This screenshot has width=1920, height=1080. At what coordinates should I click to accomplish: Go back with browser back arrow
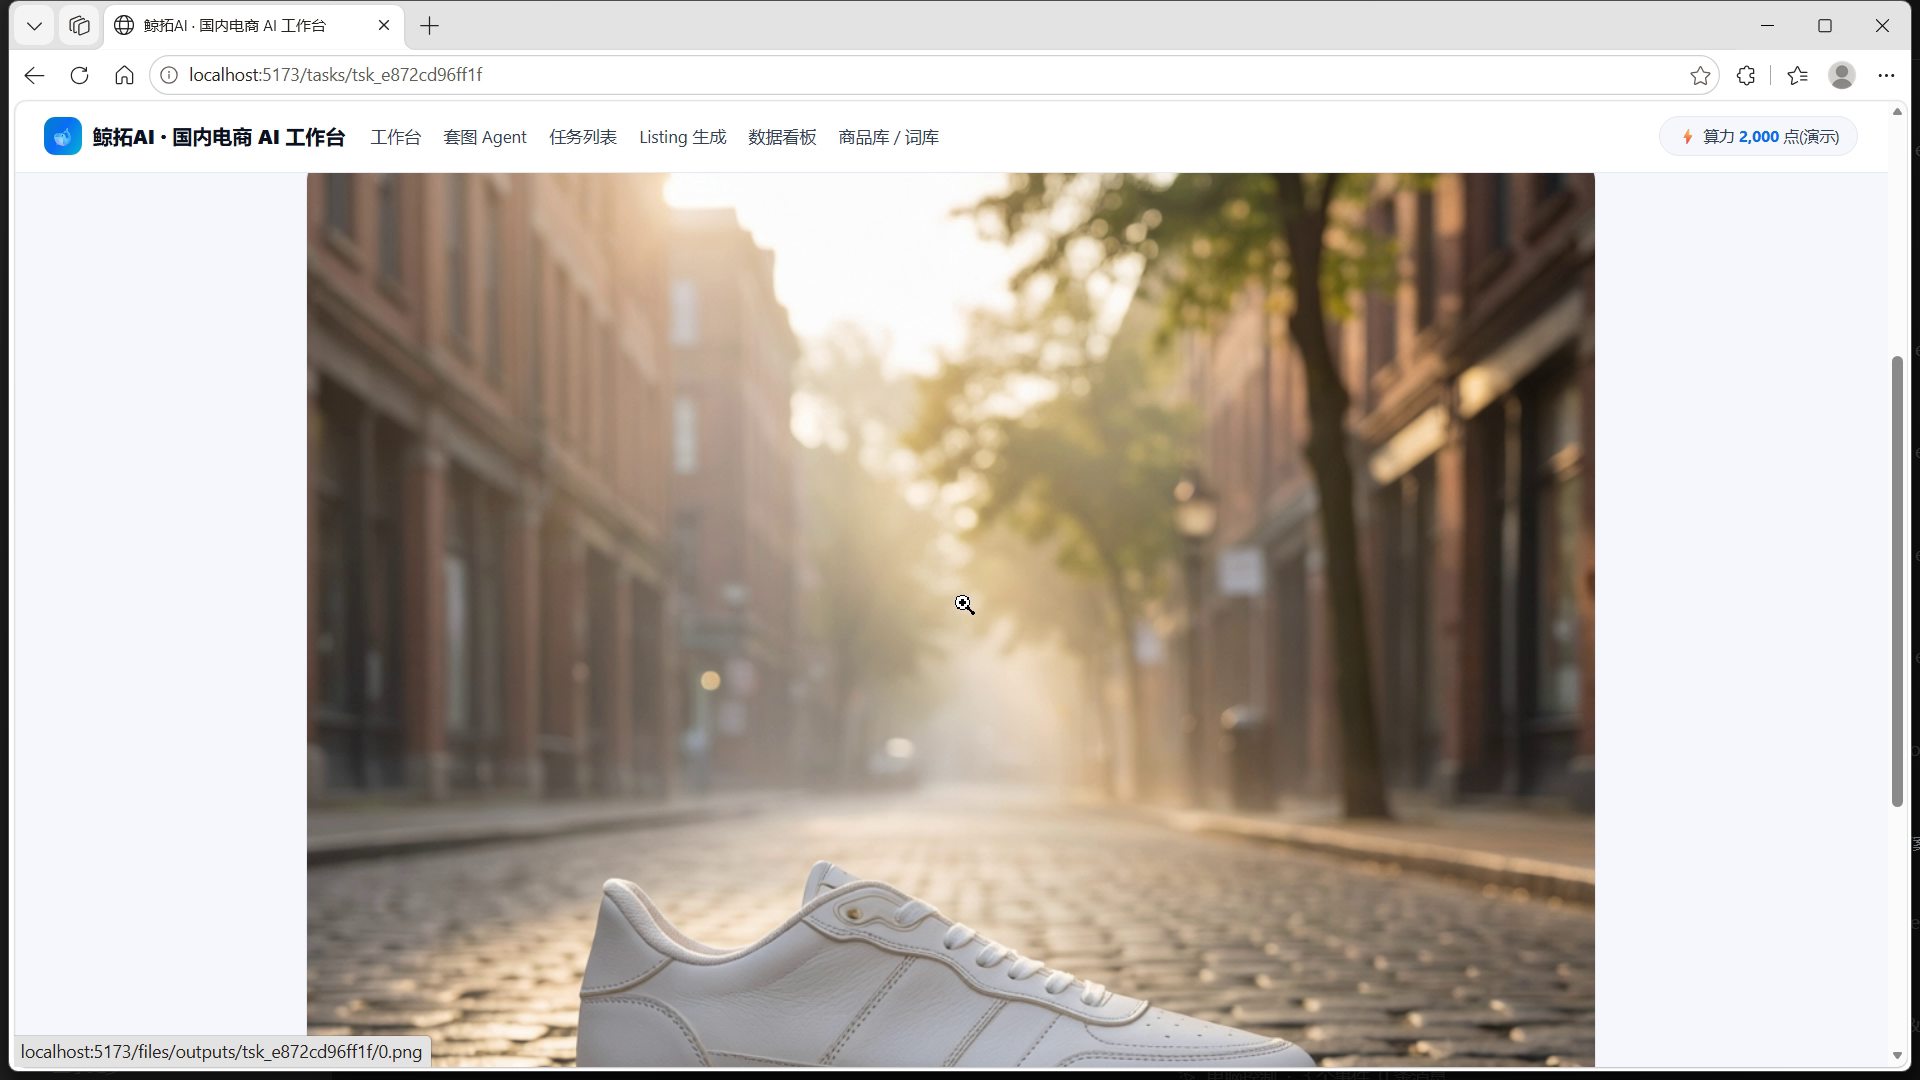[34, 75]
